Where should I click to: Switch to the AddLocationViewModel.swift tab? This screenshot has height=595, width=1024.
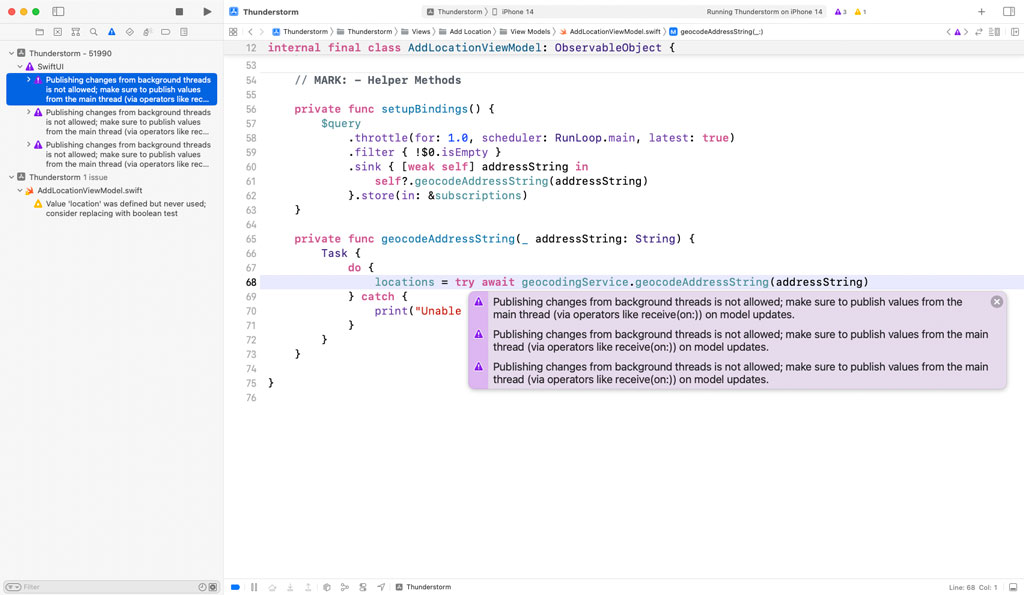coord(616,31)
